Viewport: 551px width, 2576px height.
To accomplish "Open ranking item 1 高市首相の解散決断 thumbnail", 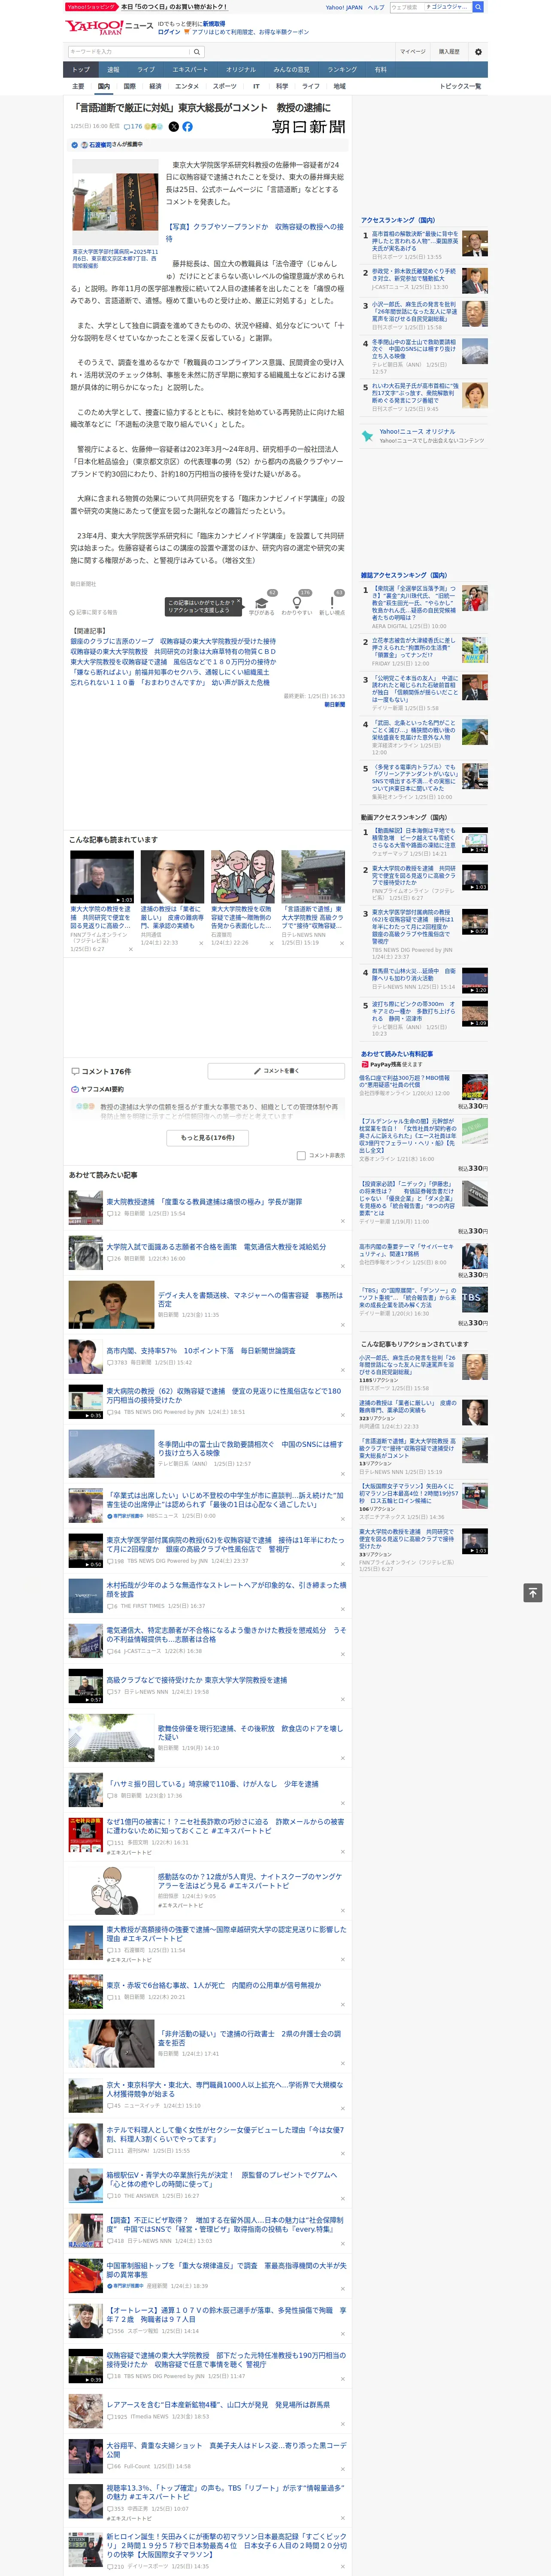I will [475, 244].
